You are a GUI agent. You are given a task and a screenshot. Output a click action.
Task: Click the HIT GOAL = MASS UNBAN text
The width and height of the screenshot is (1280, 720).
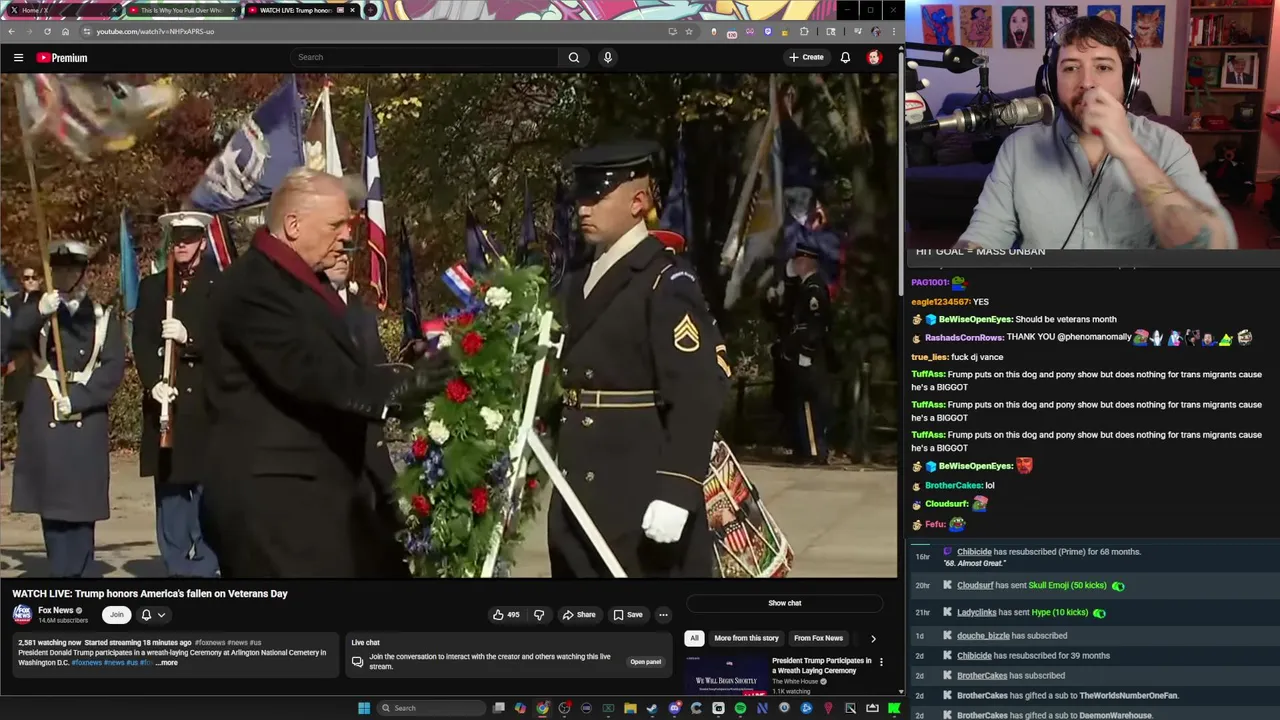click(980, 252)
